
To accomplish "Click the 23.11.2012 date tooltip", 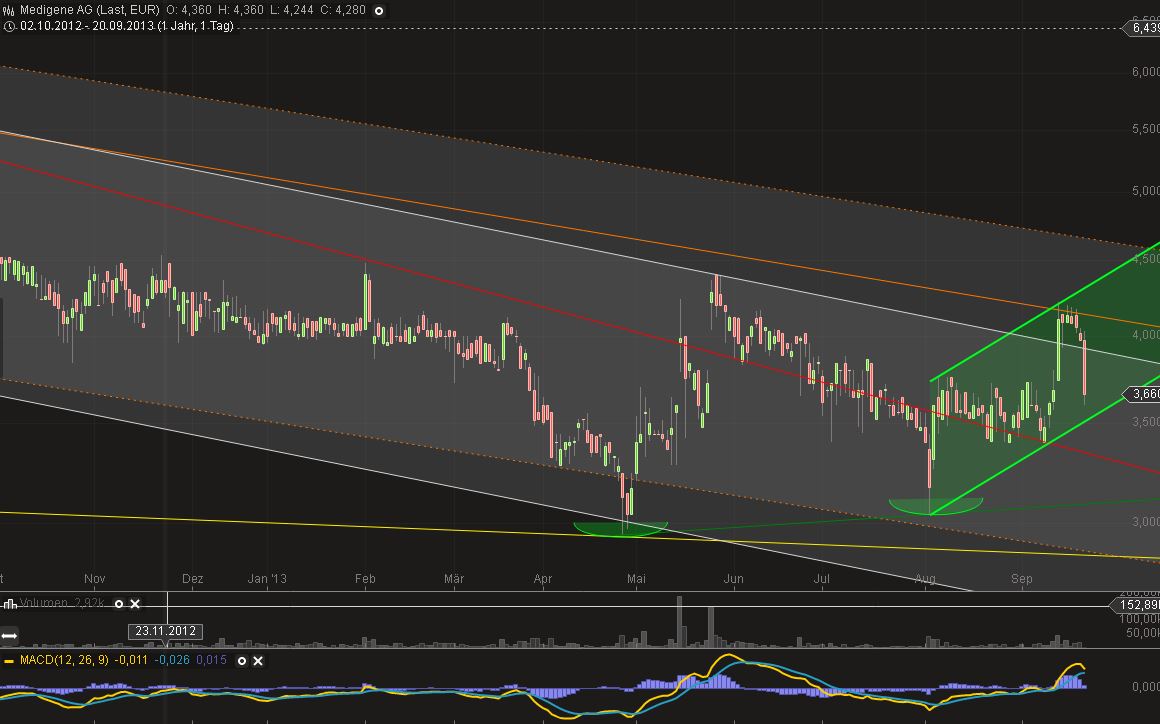I will pos(165,631).
